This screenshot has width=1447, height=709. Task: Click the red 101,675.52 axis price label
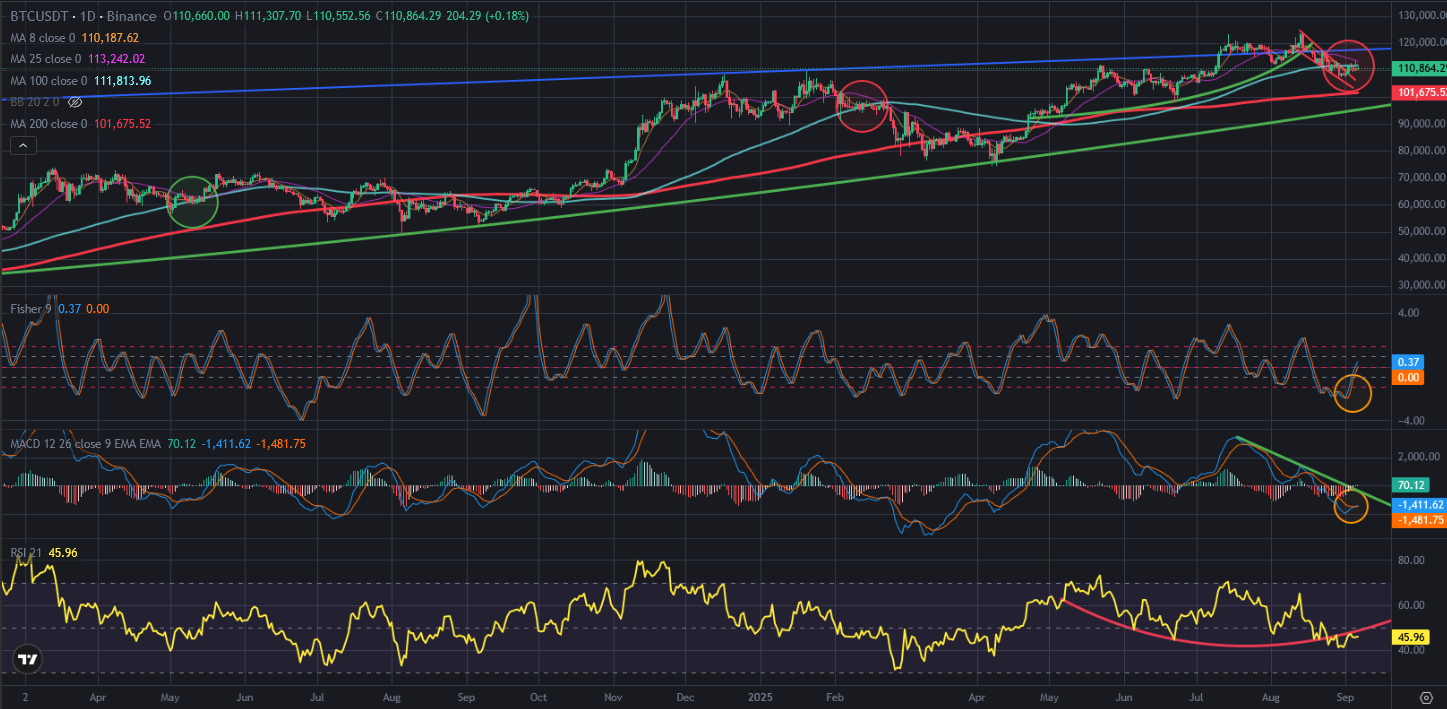tap(1420, 92)
